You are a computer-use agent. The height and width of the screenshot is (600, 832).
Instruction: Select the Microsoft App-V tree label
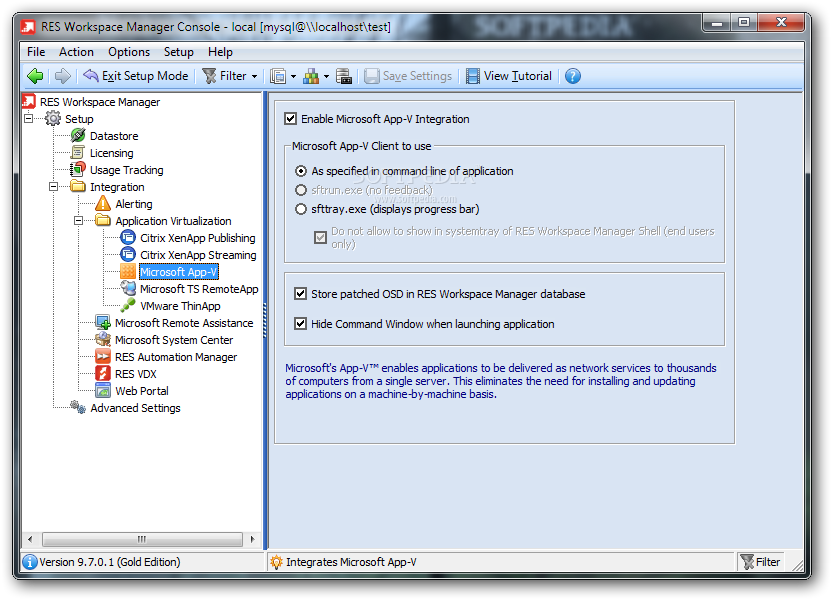[x=179, y=272]
